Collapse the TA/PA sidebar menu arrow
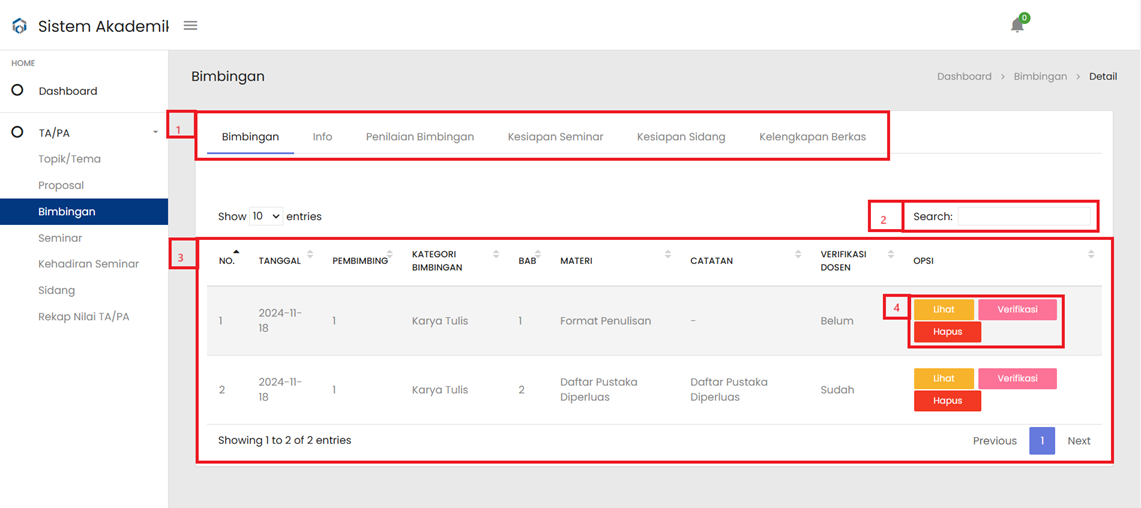 (155, 132)
